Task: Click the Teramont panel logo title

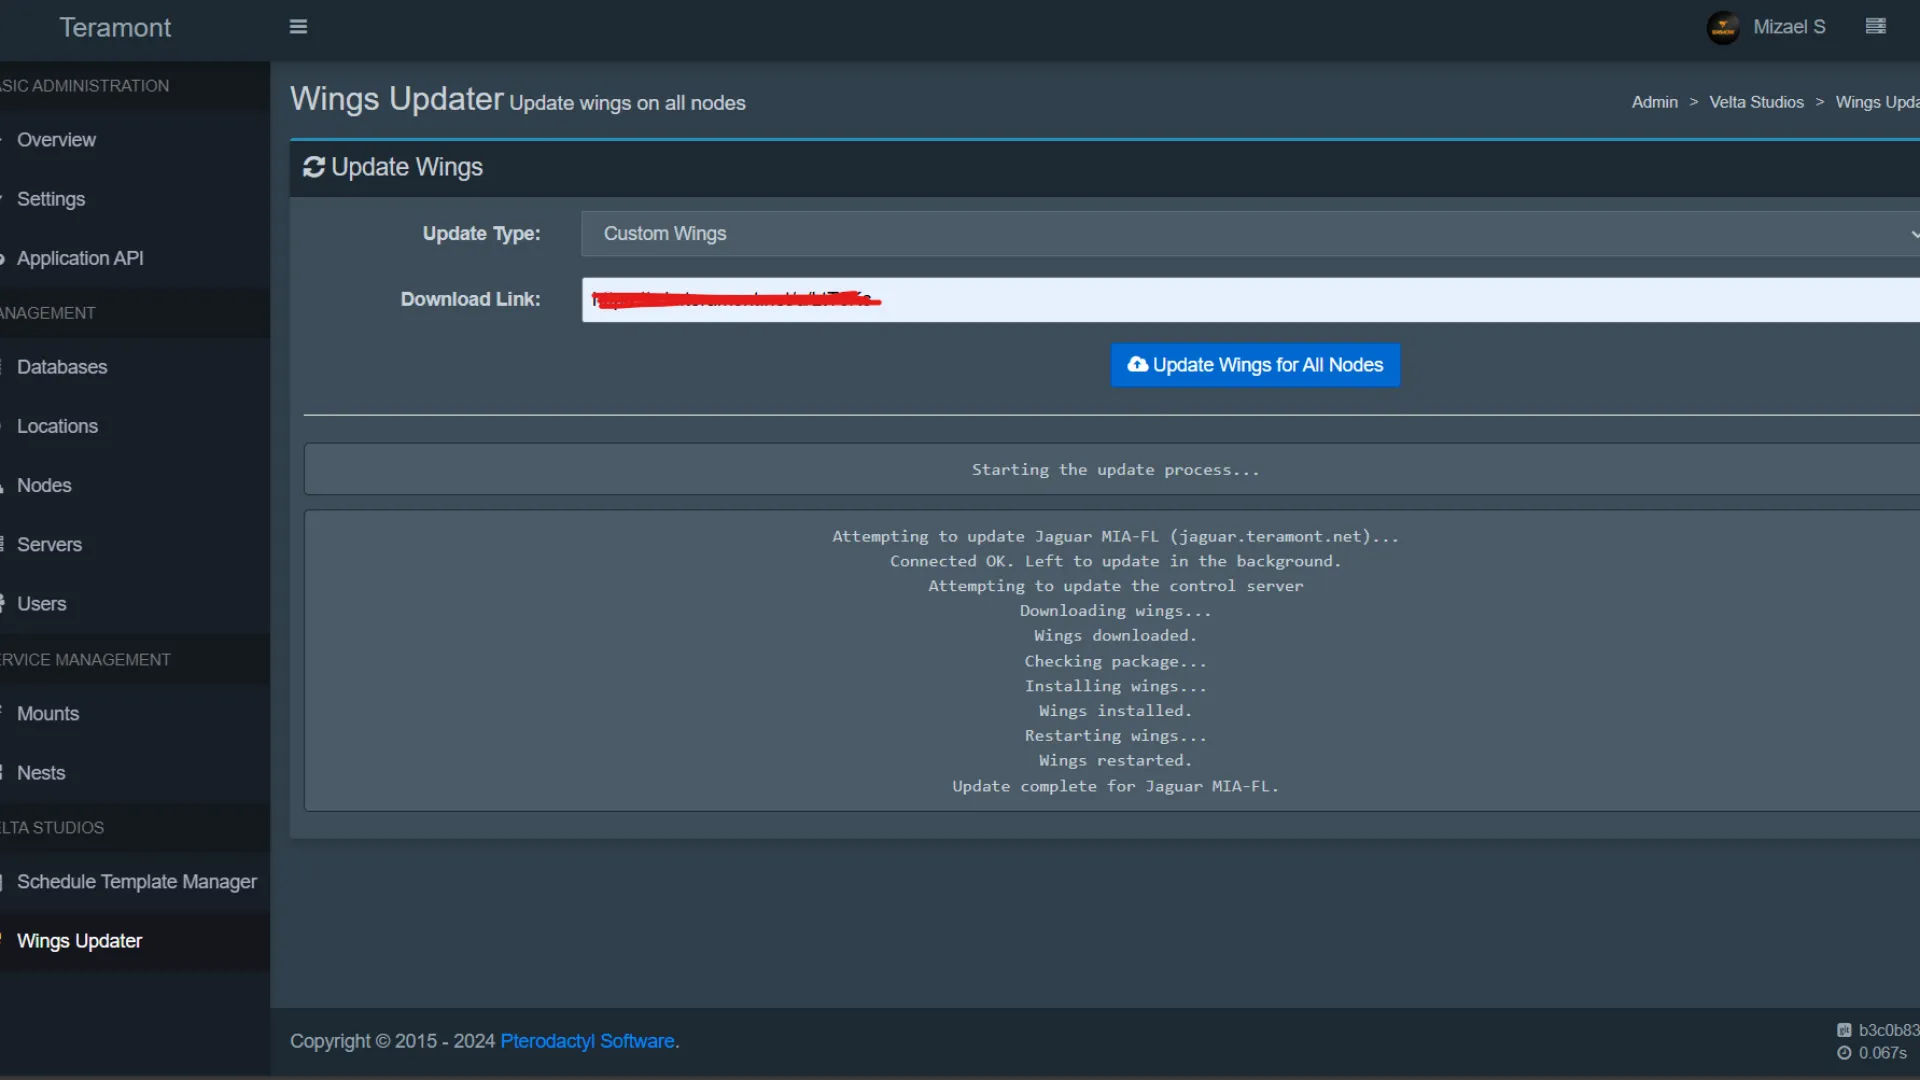Action: pos(115,28)
